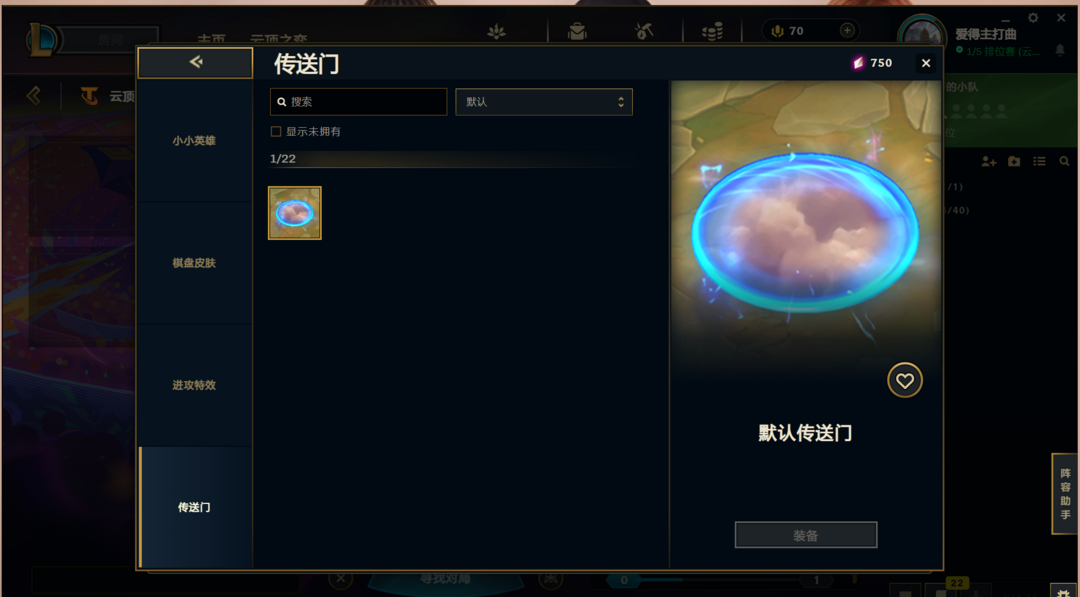Switch to the 小小英雄 tab
Image resolution: width=1080 pixels, height=597 pixels.
(x=195, y=140)
